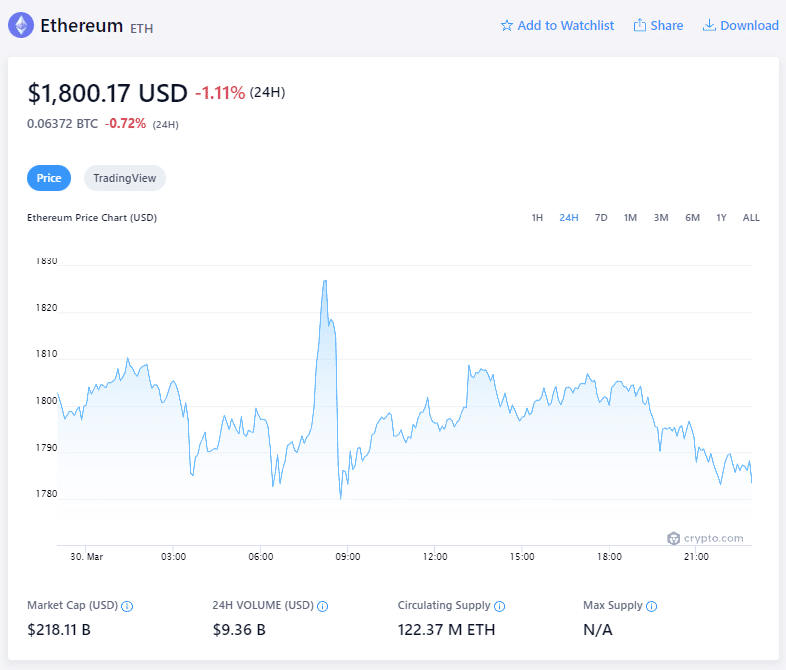Image resolution: width=786 pixels, height=670 pixels.
Task: Click the 1800 y-axis label
Action: [46, 400]
